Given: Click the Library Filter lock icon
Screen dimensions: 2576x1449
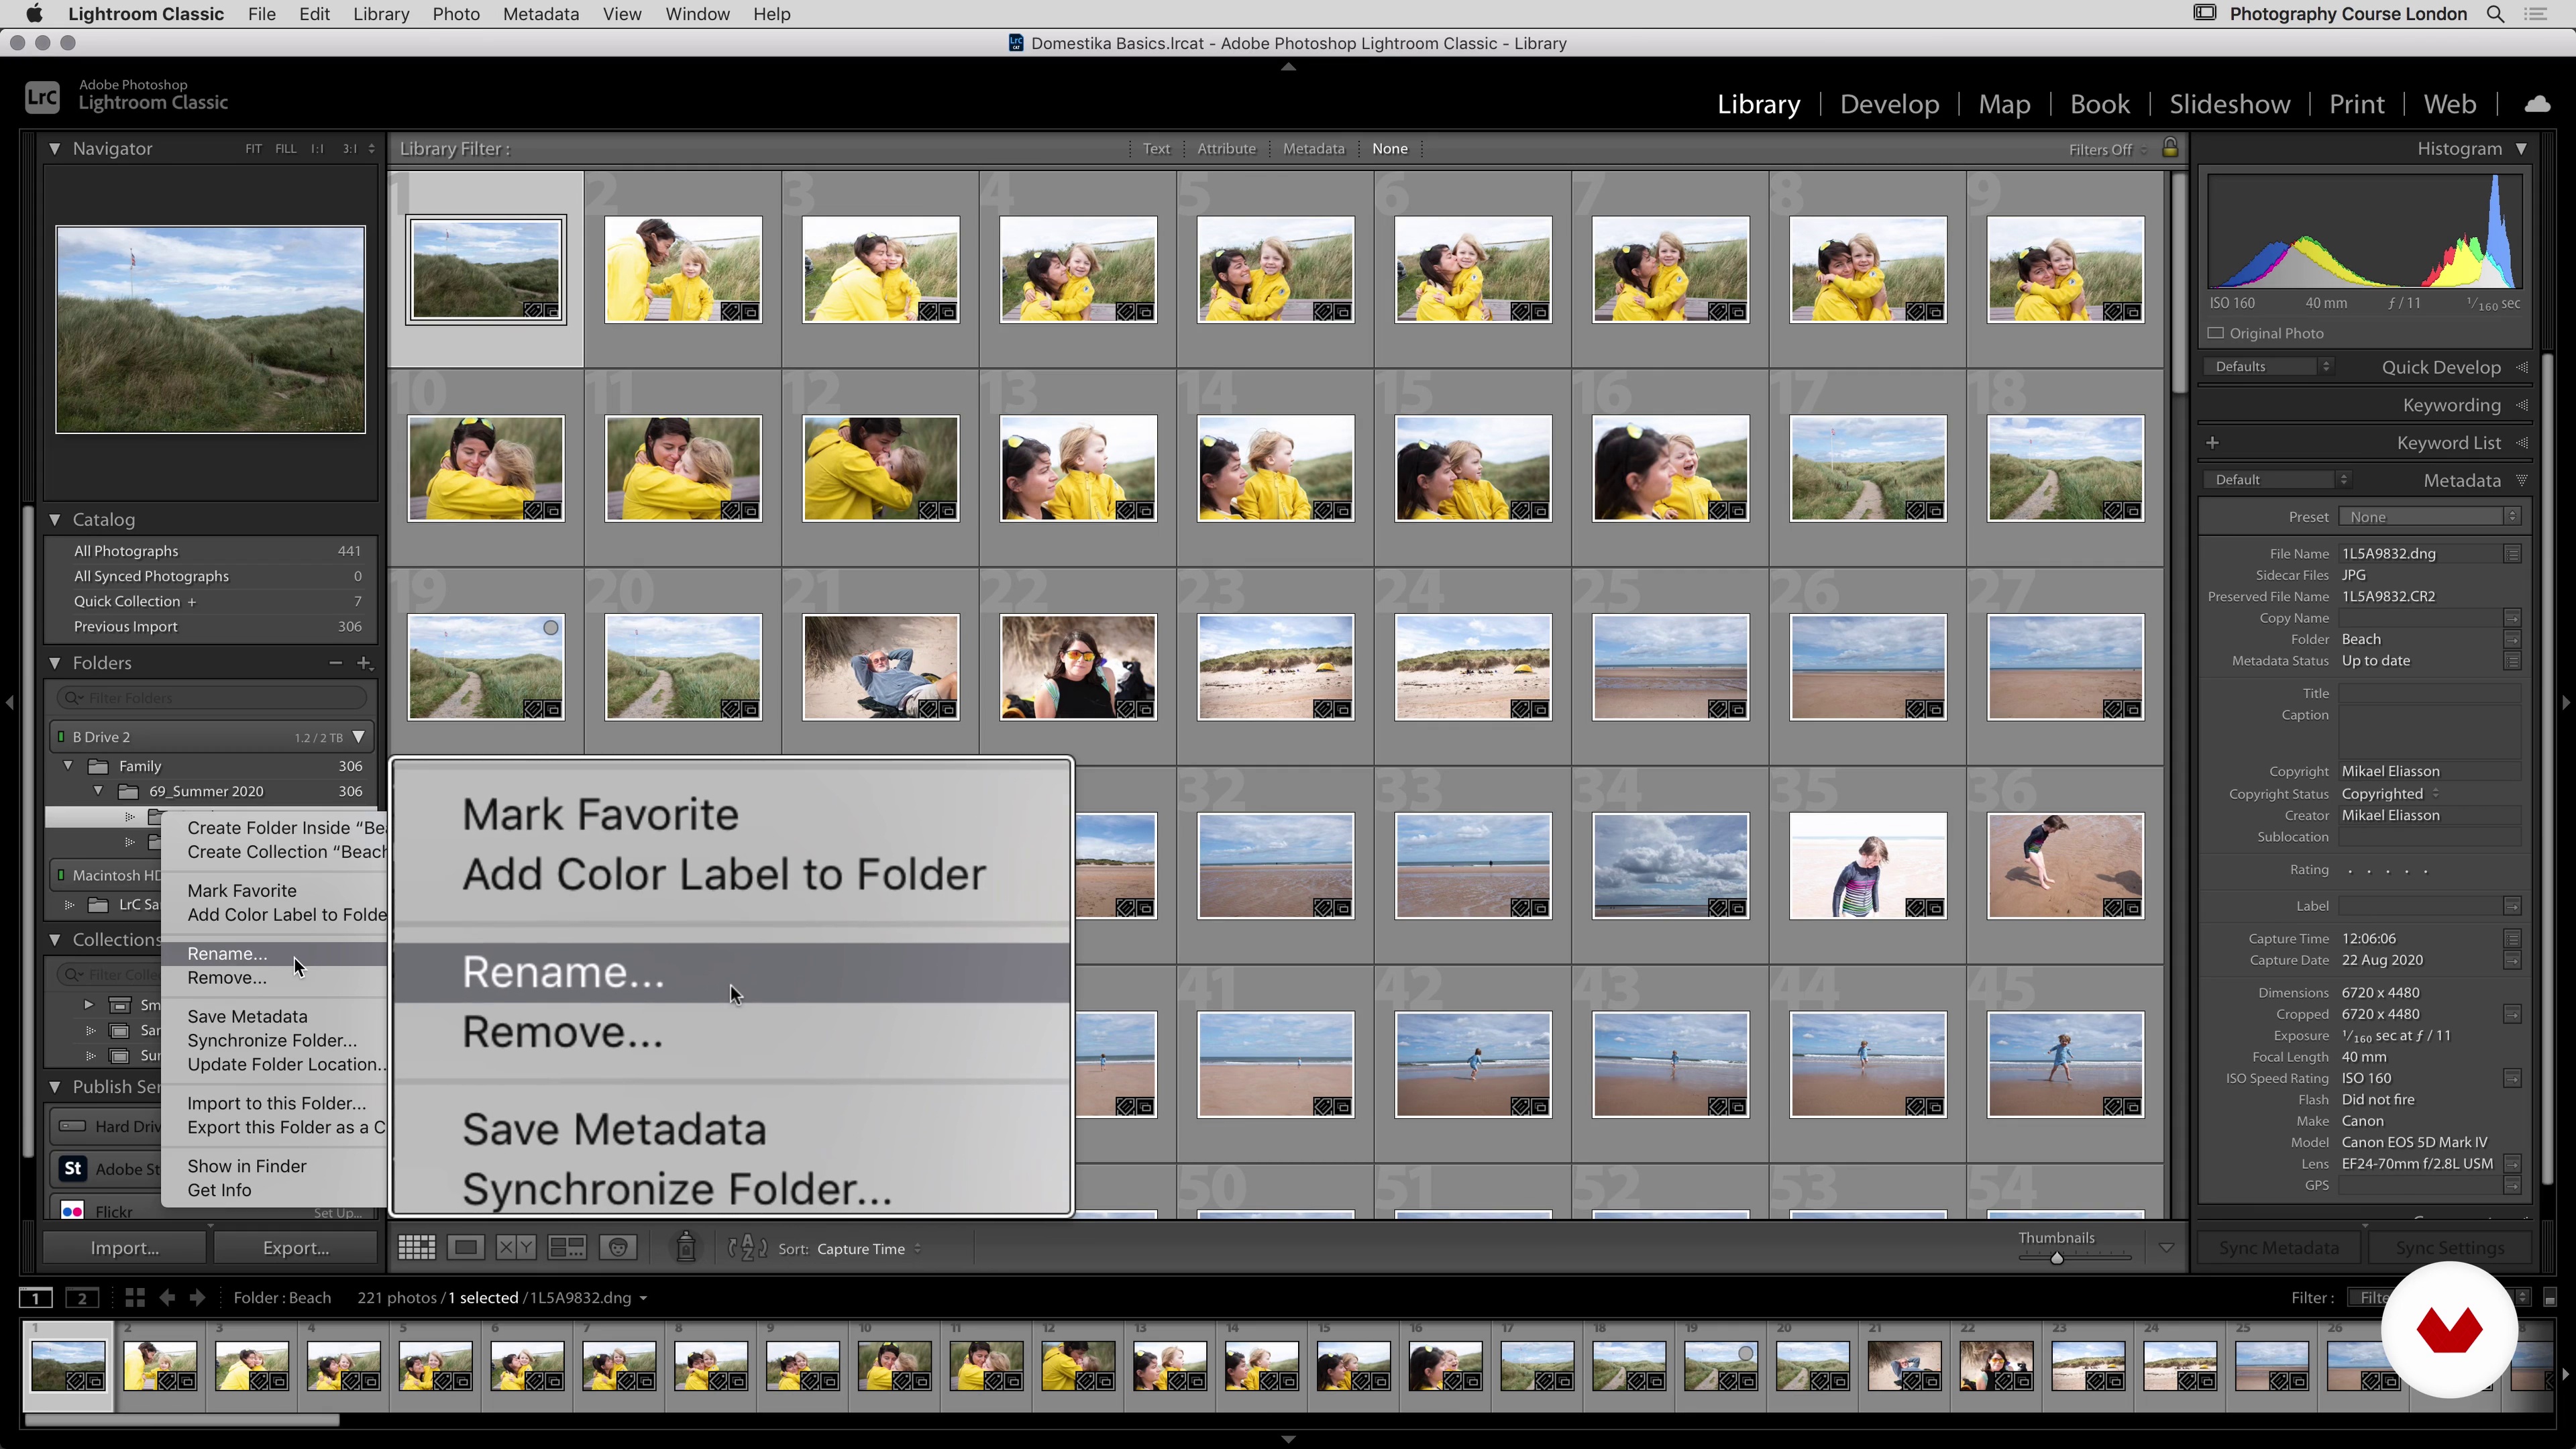Looking at the screenshot, I should click(2169, 148).
